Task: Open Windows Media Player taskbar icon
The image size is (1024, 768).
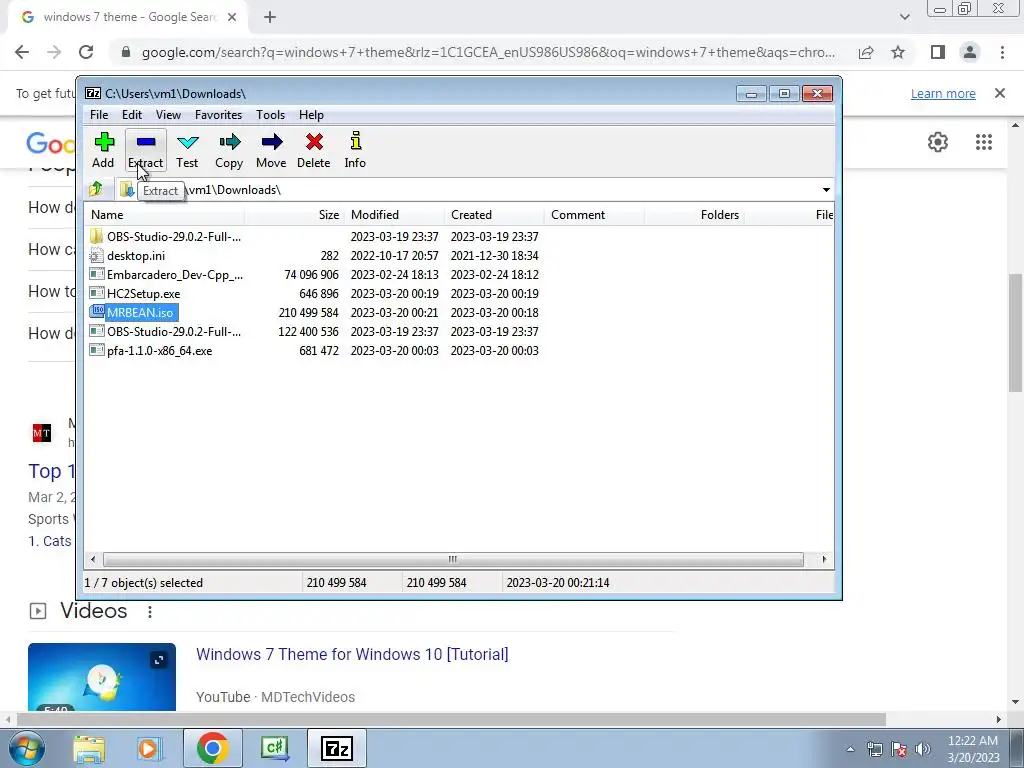Action: point(149,748)
